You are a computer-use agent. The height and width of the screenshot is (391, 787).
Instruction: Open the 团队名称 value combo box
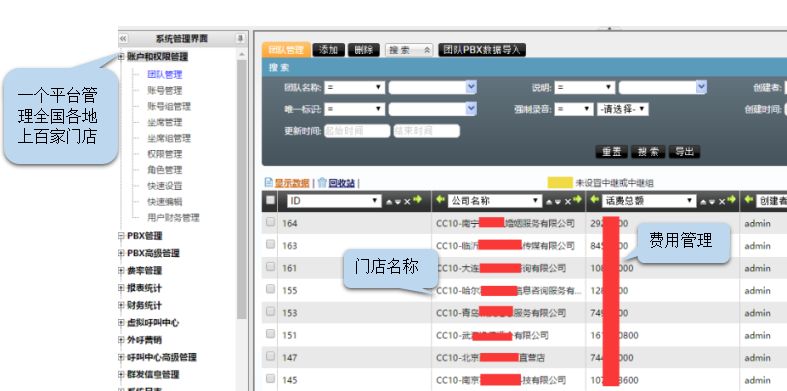(x=433, y=87)
